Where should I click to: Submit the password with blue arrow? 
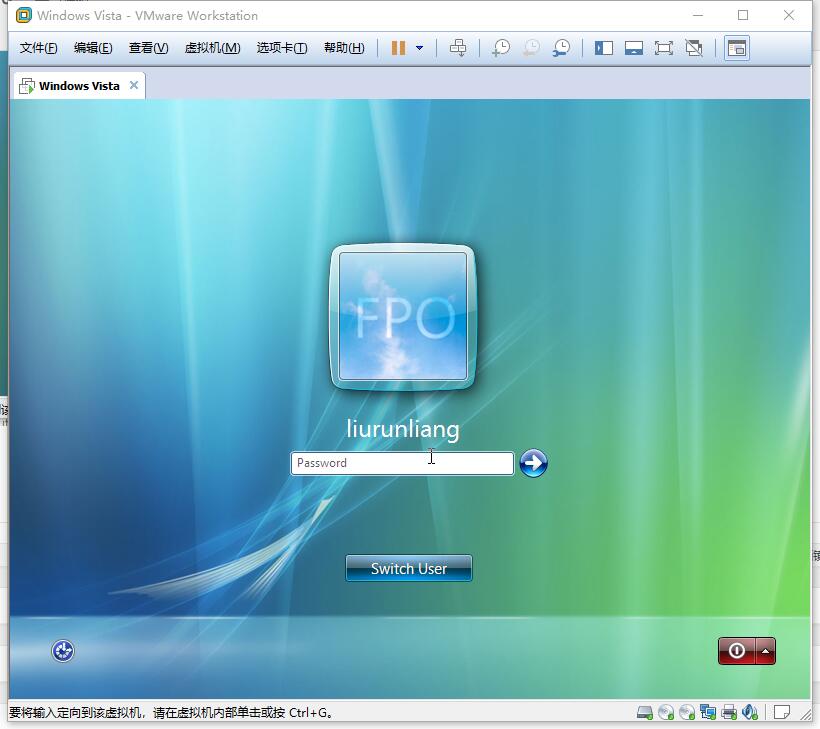click(x=533, y=463)
